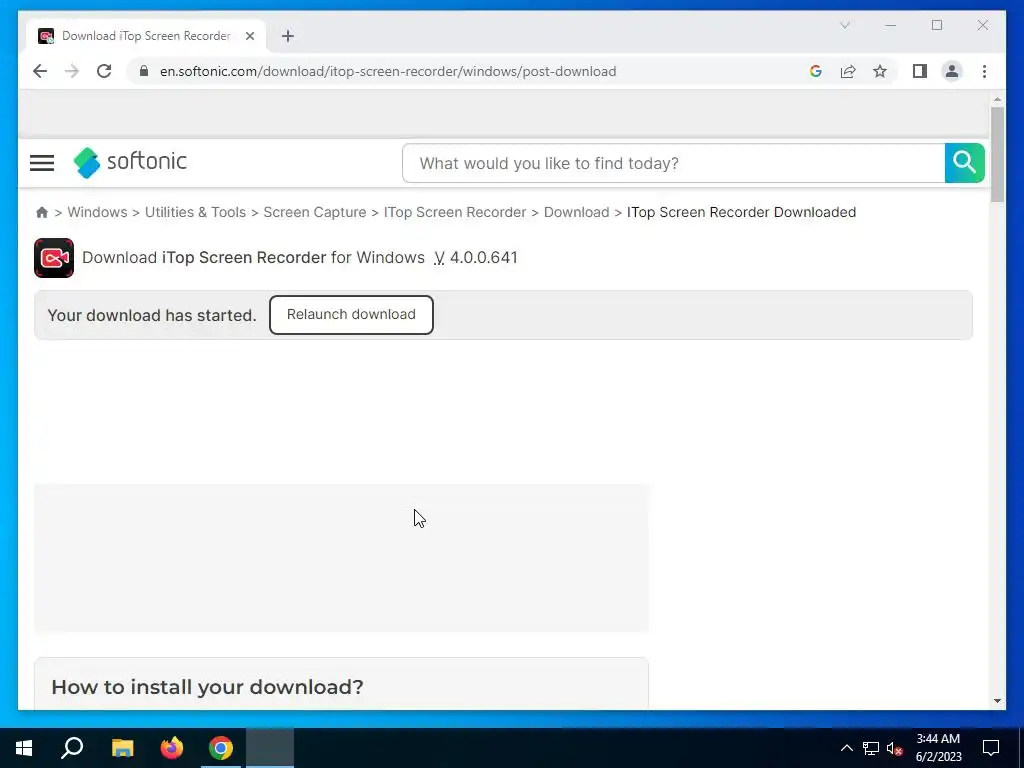Bookmark this page with the star icon
The image size is (1024, 768).
click(880, 71)
